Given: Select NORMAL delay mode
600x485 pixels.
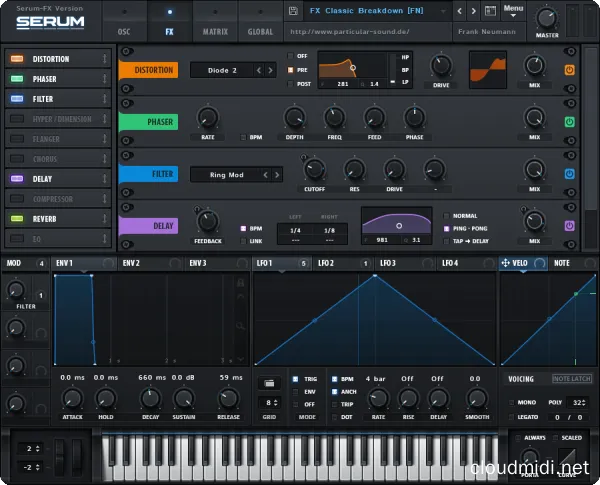Looking at the screenshot, I should [x=446, y=216].
